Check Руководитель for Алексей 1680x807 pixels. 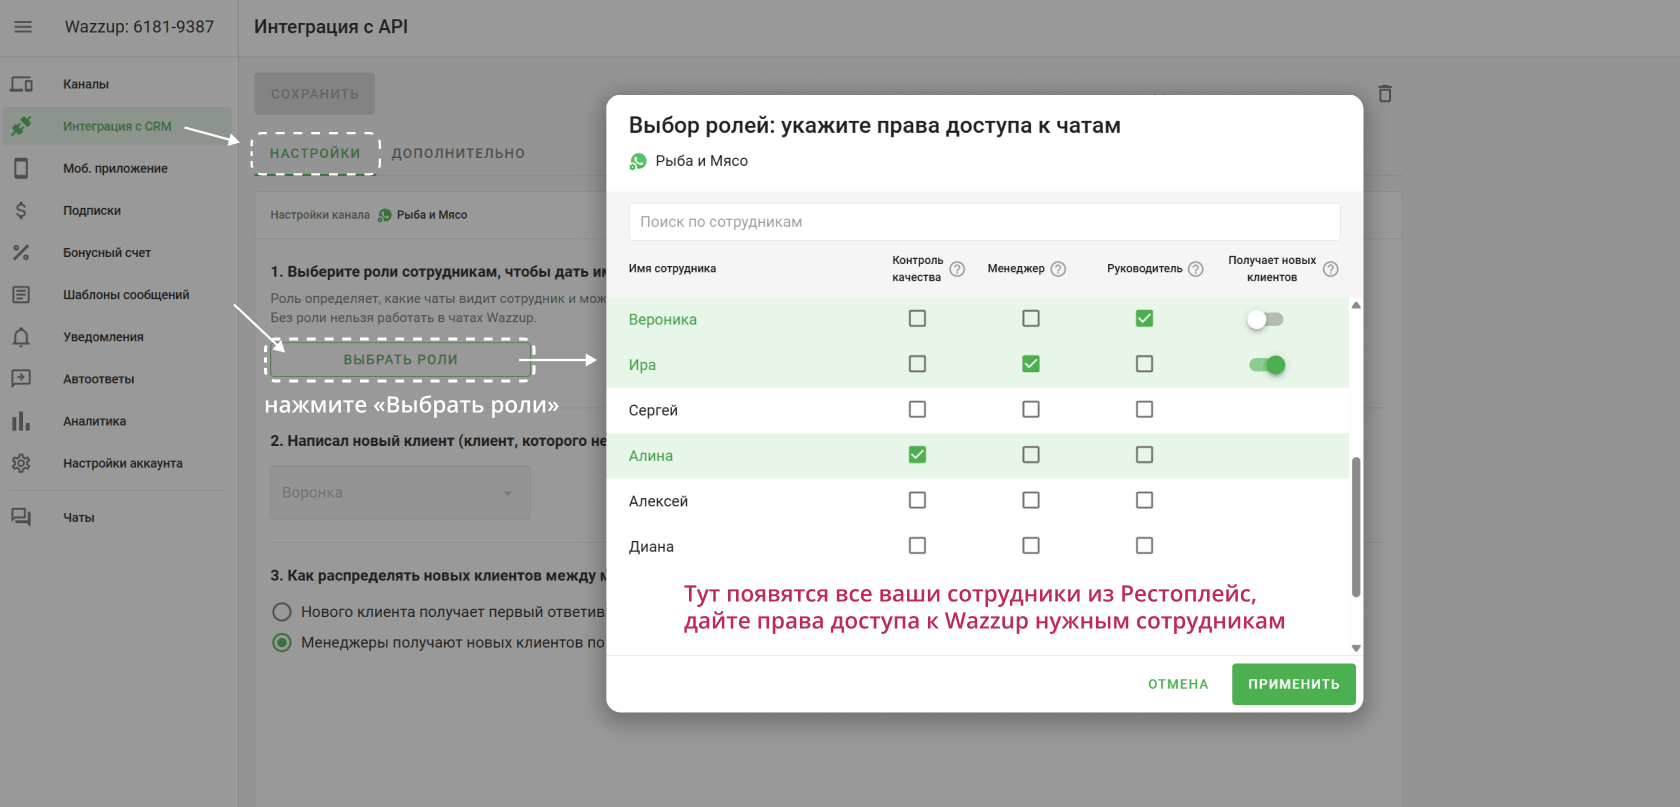1144,500
